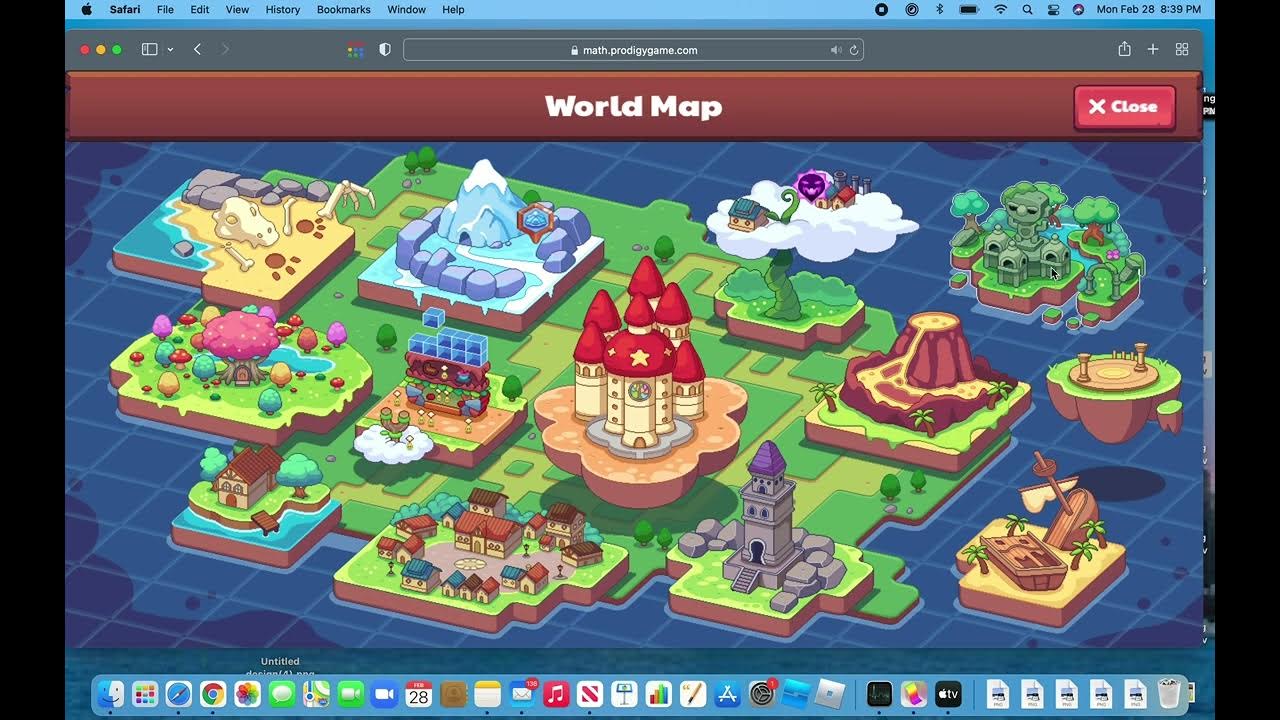Open the Window menu
The width and height of the screenshot is (1280, 720).
click(x=406, y=9)
